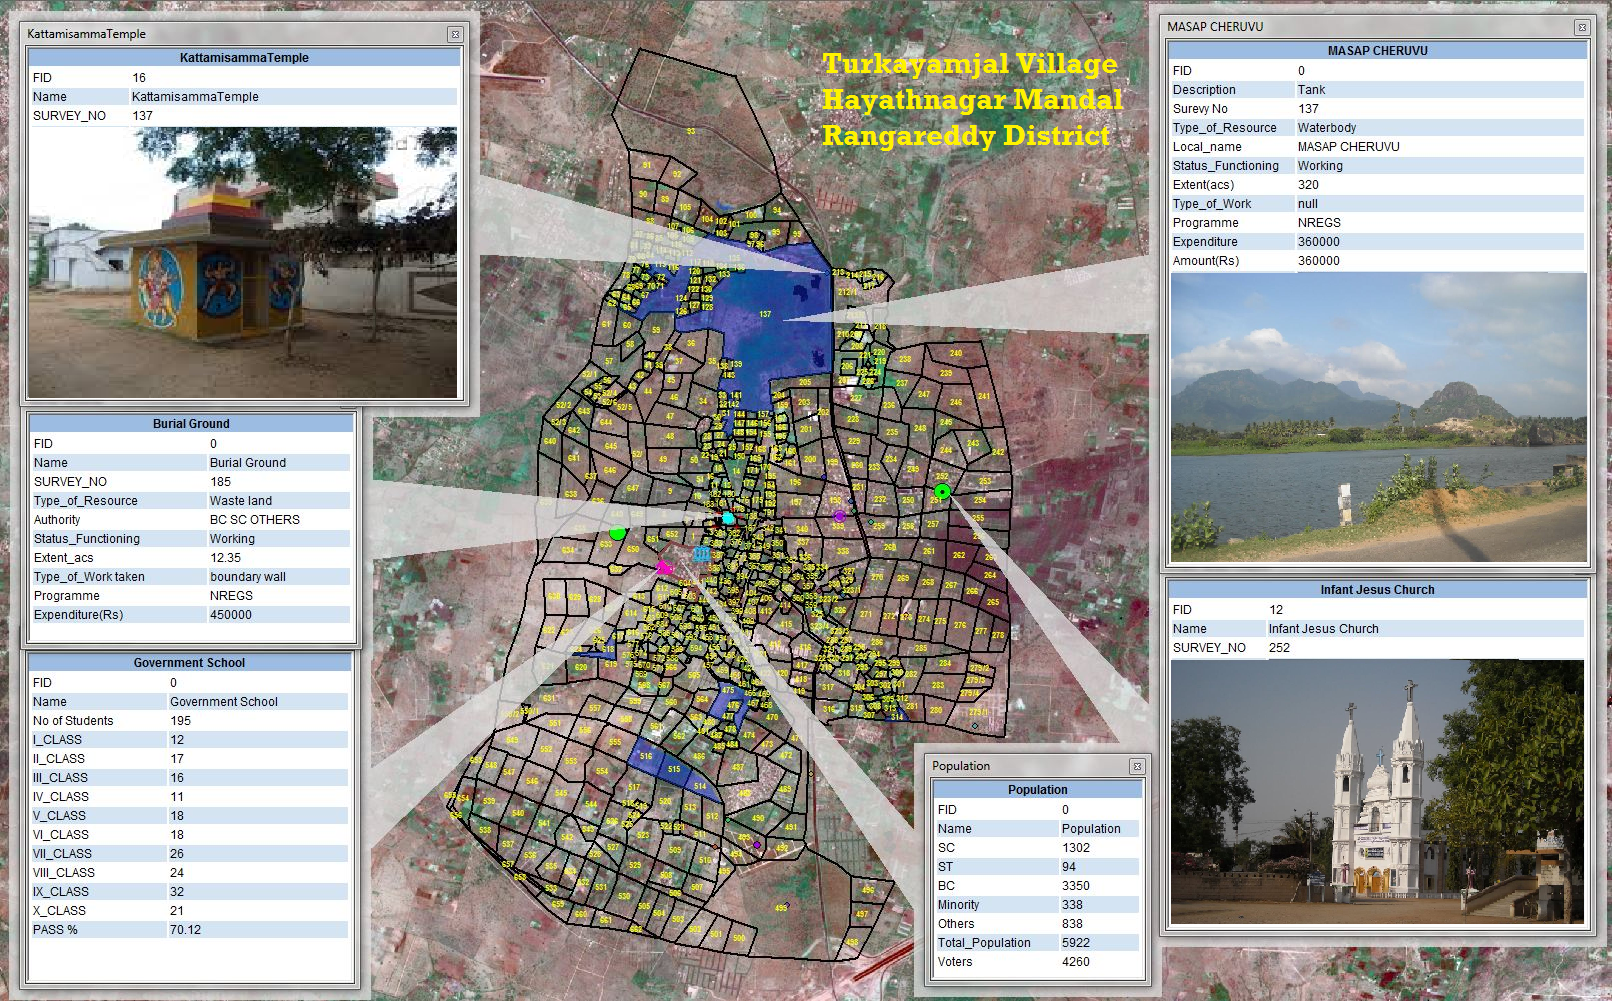Select the blue building icon on map

[702, 553]
